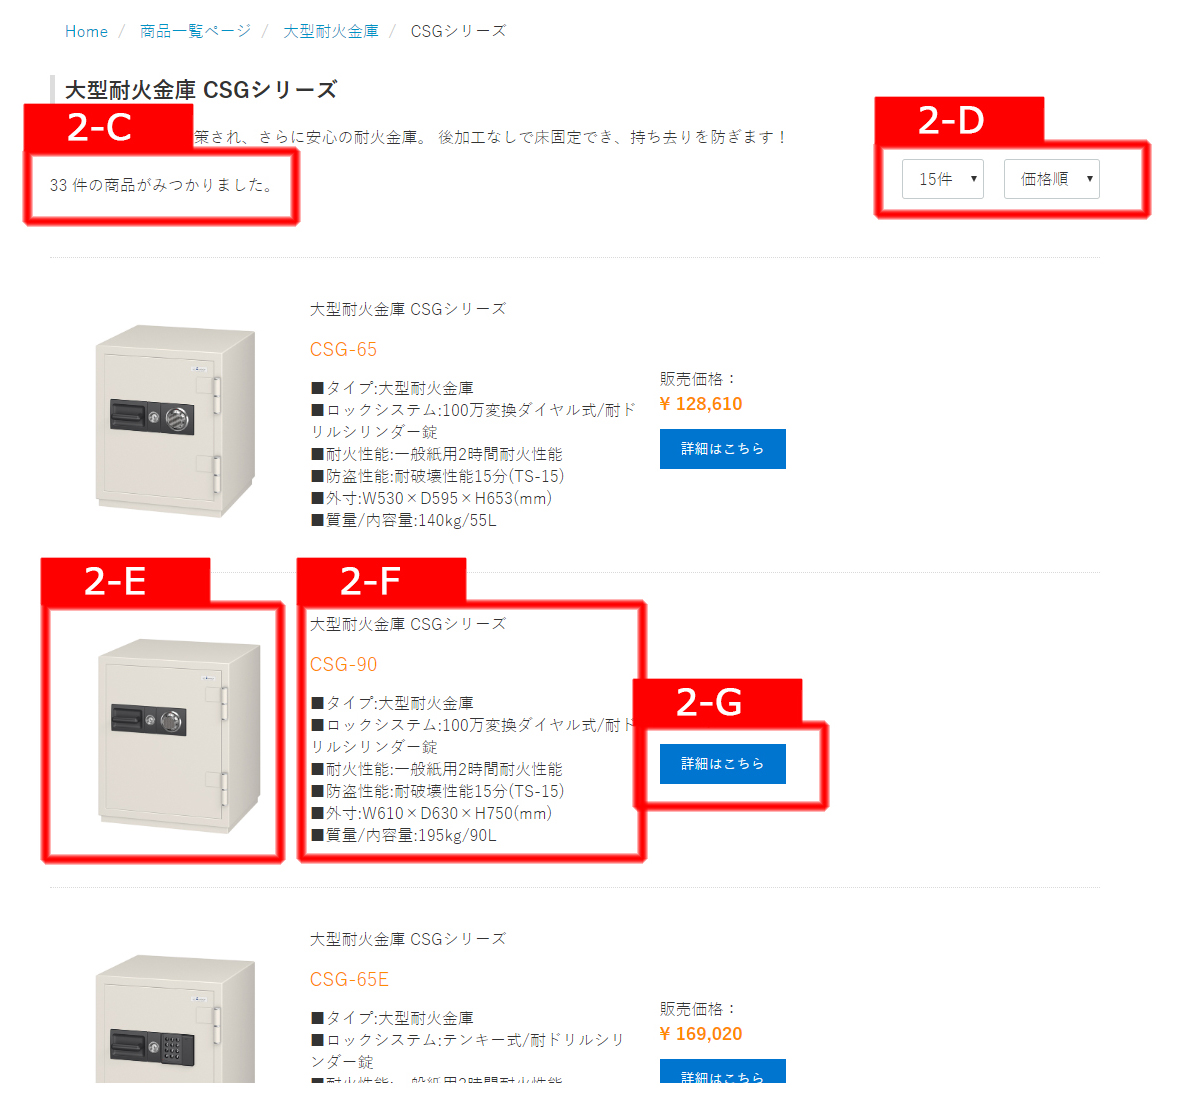Screen dimensions: 1183x1100
Task: Click 詳細はこちら button for CSG-65
Action: pyautogui.click(x=723, y=449)
